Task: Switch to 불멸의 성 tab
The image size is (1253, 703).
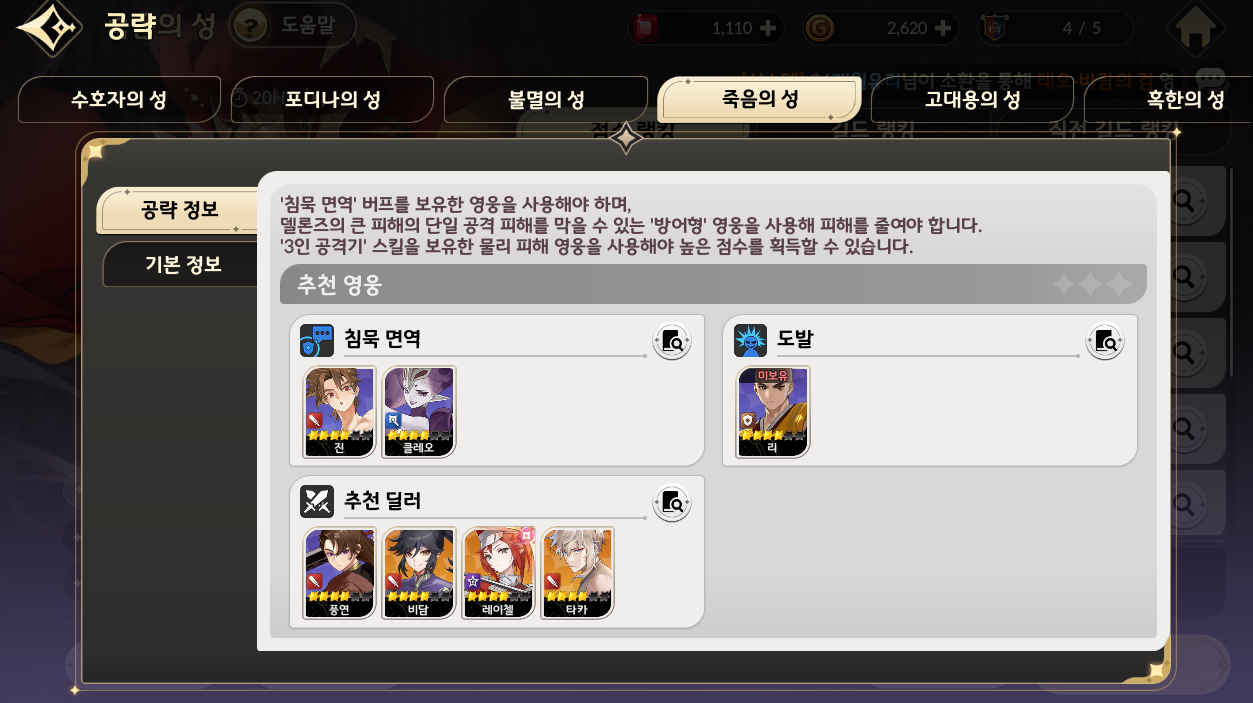Action: click(x=546, y=100)
